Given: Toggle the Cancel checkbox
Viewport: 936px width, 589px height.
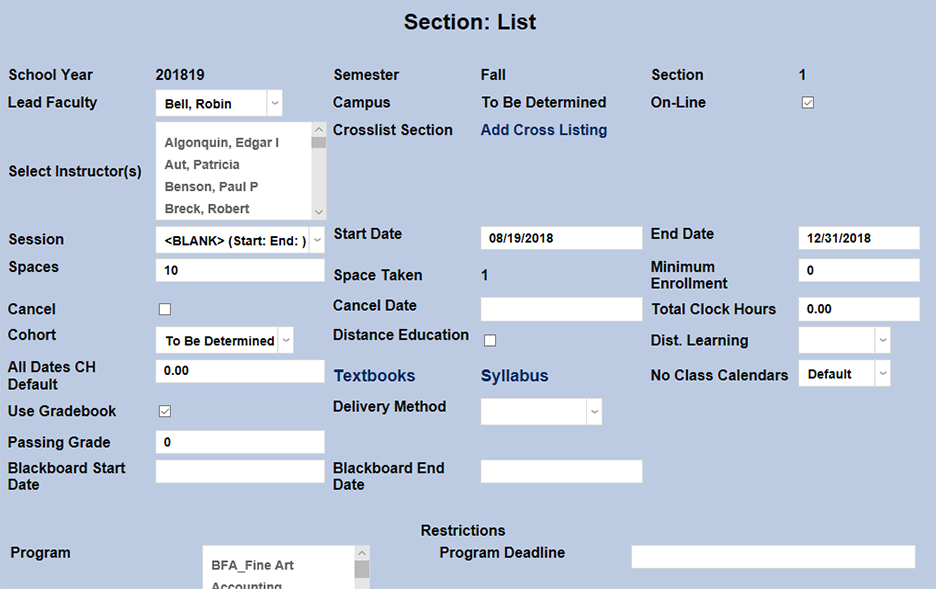Looking at the screenshot, I should coord(164,309).
